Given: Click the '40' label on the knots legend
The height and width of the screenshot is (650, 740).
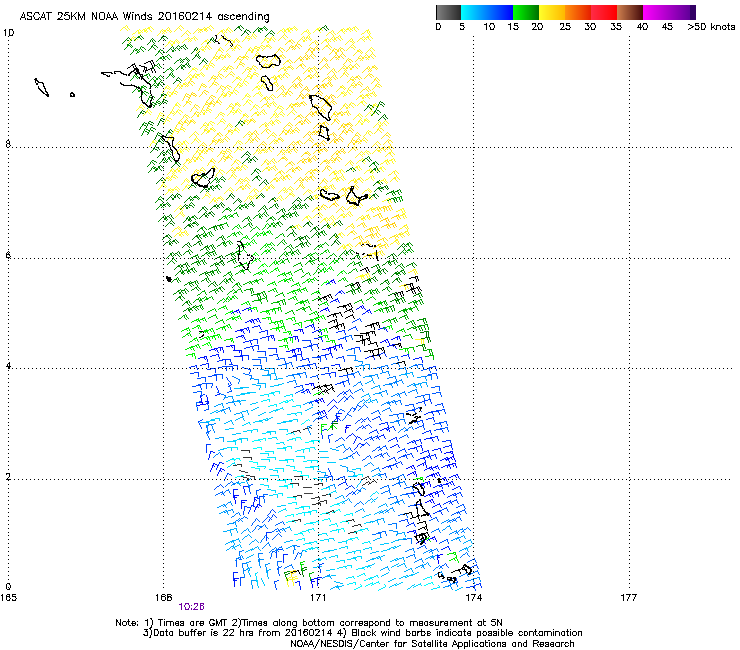Looking at the screenshot, I should 642,27.
